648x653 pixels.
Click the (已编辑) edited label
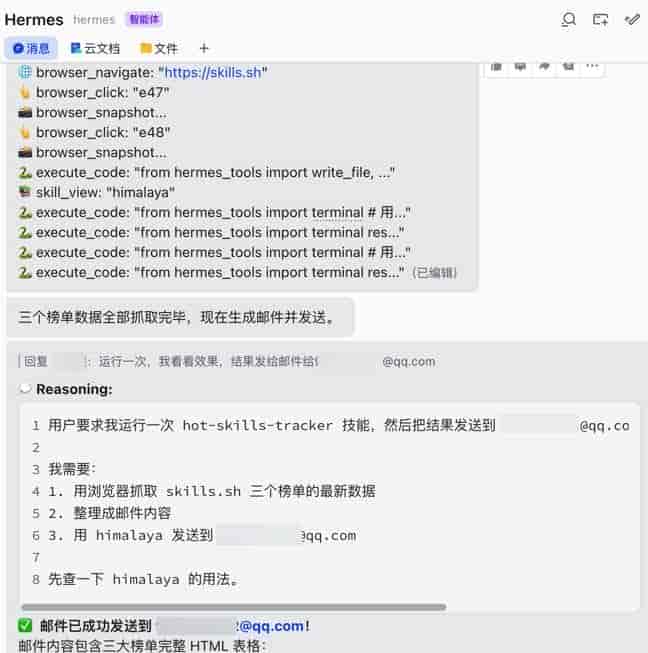[434, 273]
